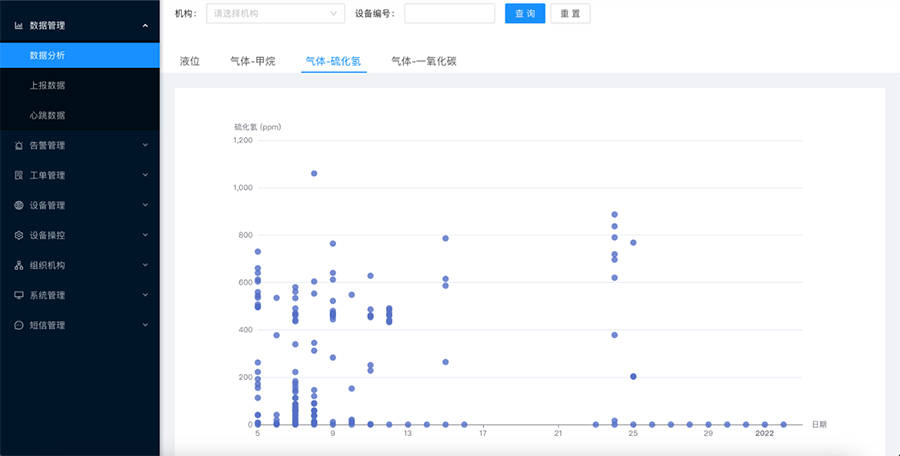Click the 设备操控 control icon
The height and width of the screenshot is (456, 900).
click(19, 236)
